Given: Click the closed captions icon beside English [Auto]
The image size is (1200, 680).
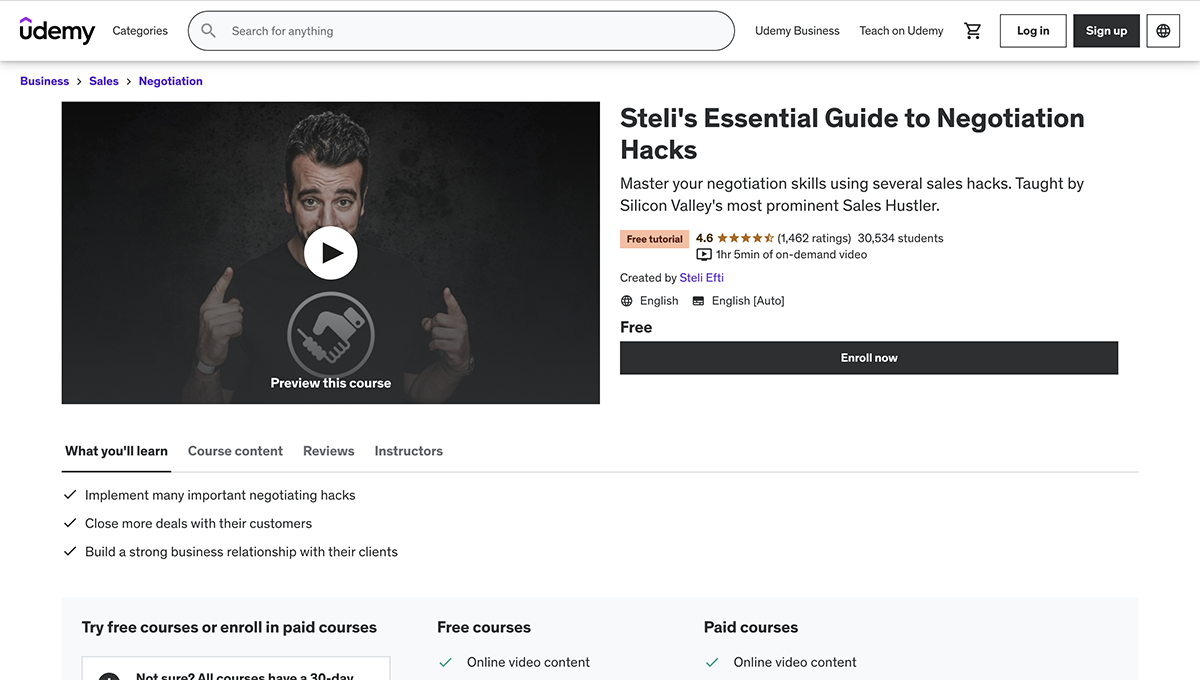Looking at the screenshot, I should tap(698, 300).
